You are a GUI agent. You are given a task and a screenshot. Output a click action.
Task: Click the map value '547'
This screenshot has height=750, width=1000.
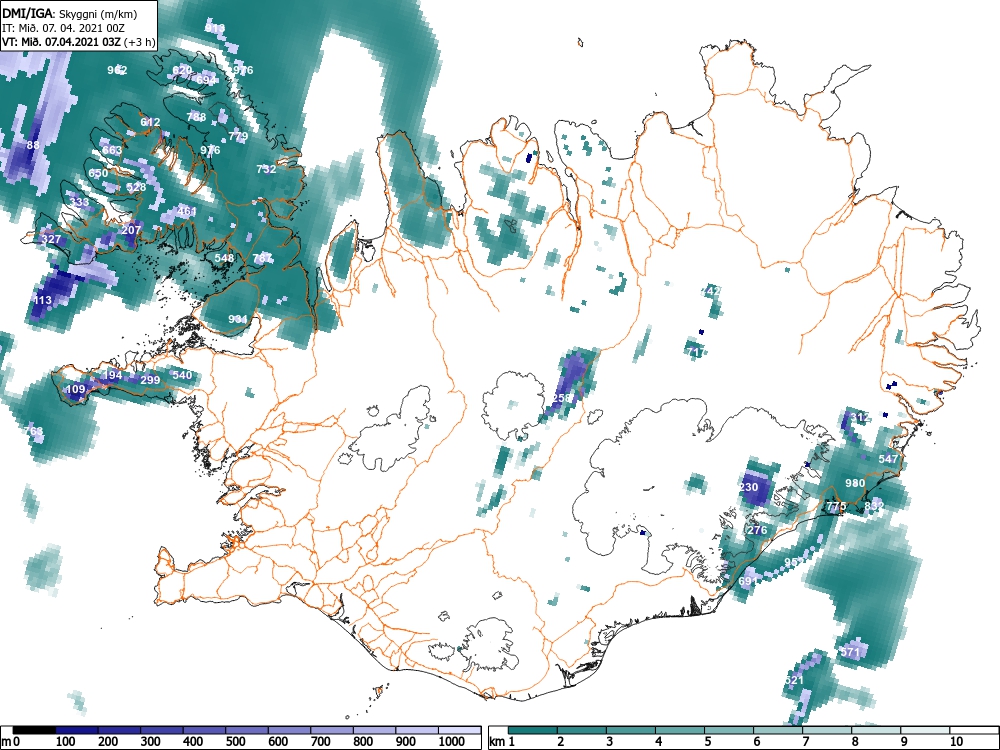(888, 459)
